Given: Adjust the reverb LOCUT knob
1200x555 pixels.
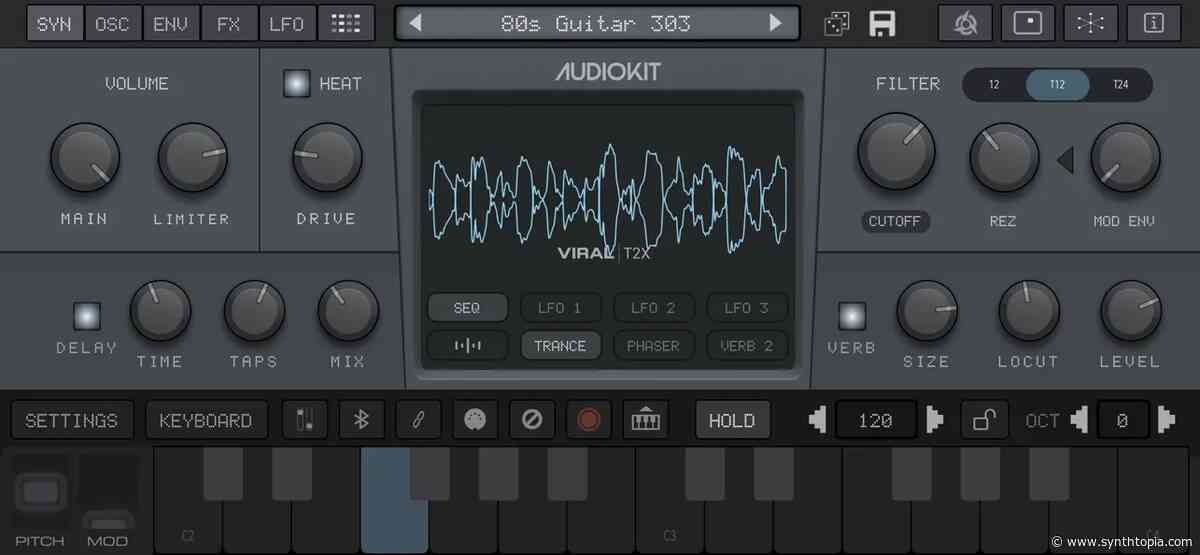Looking at the screenshot, I should click(x=1028, y=311).
